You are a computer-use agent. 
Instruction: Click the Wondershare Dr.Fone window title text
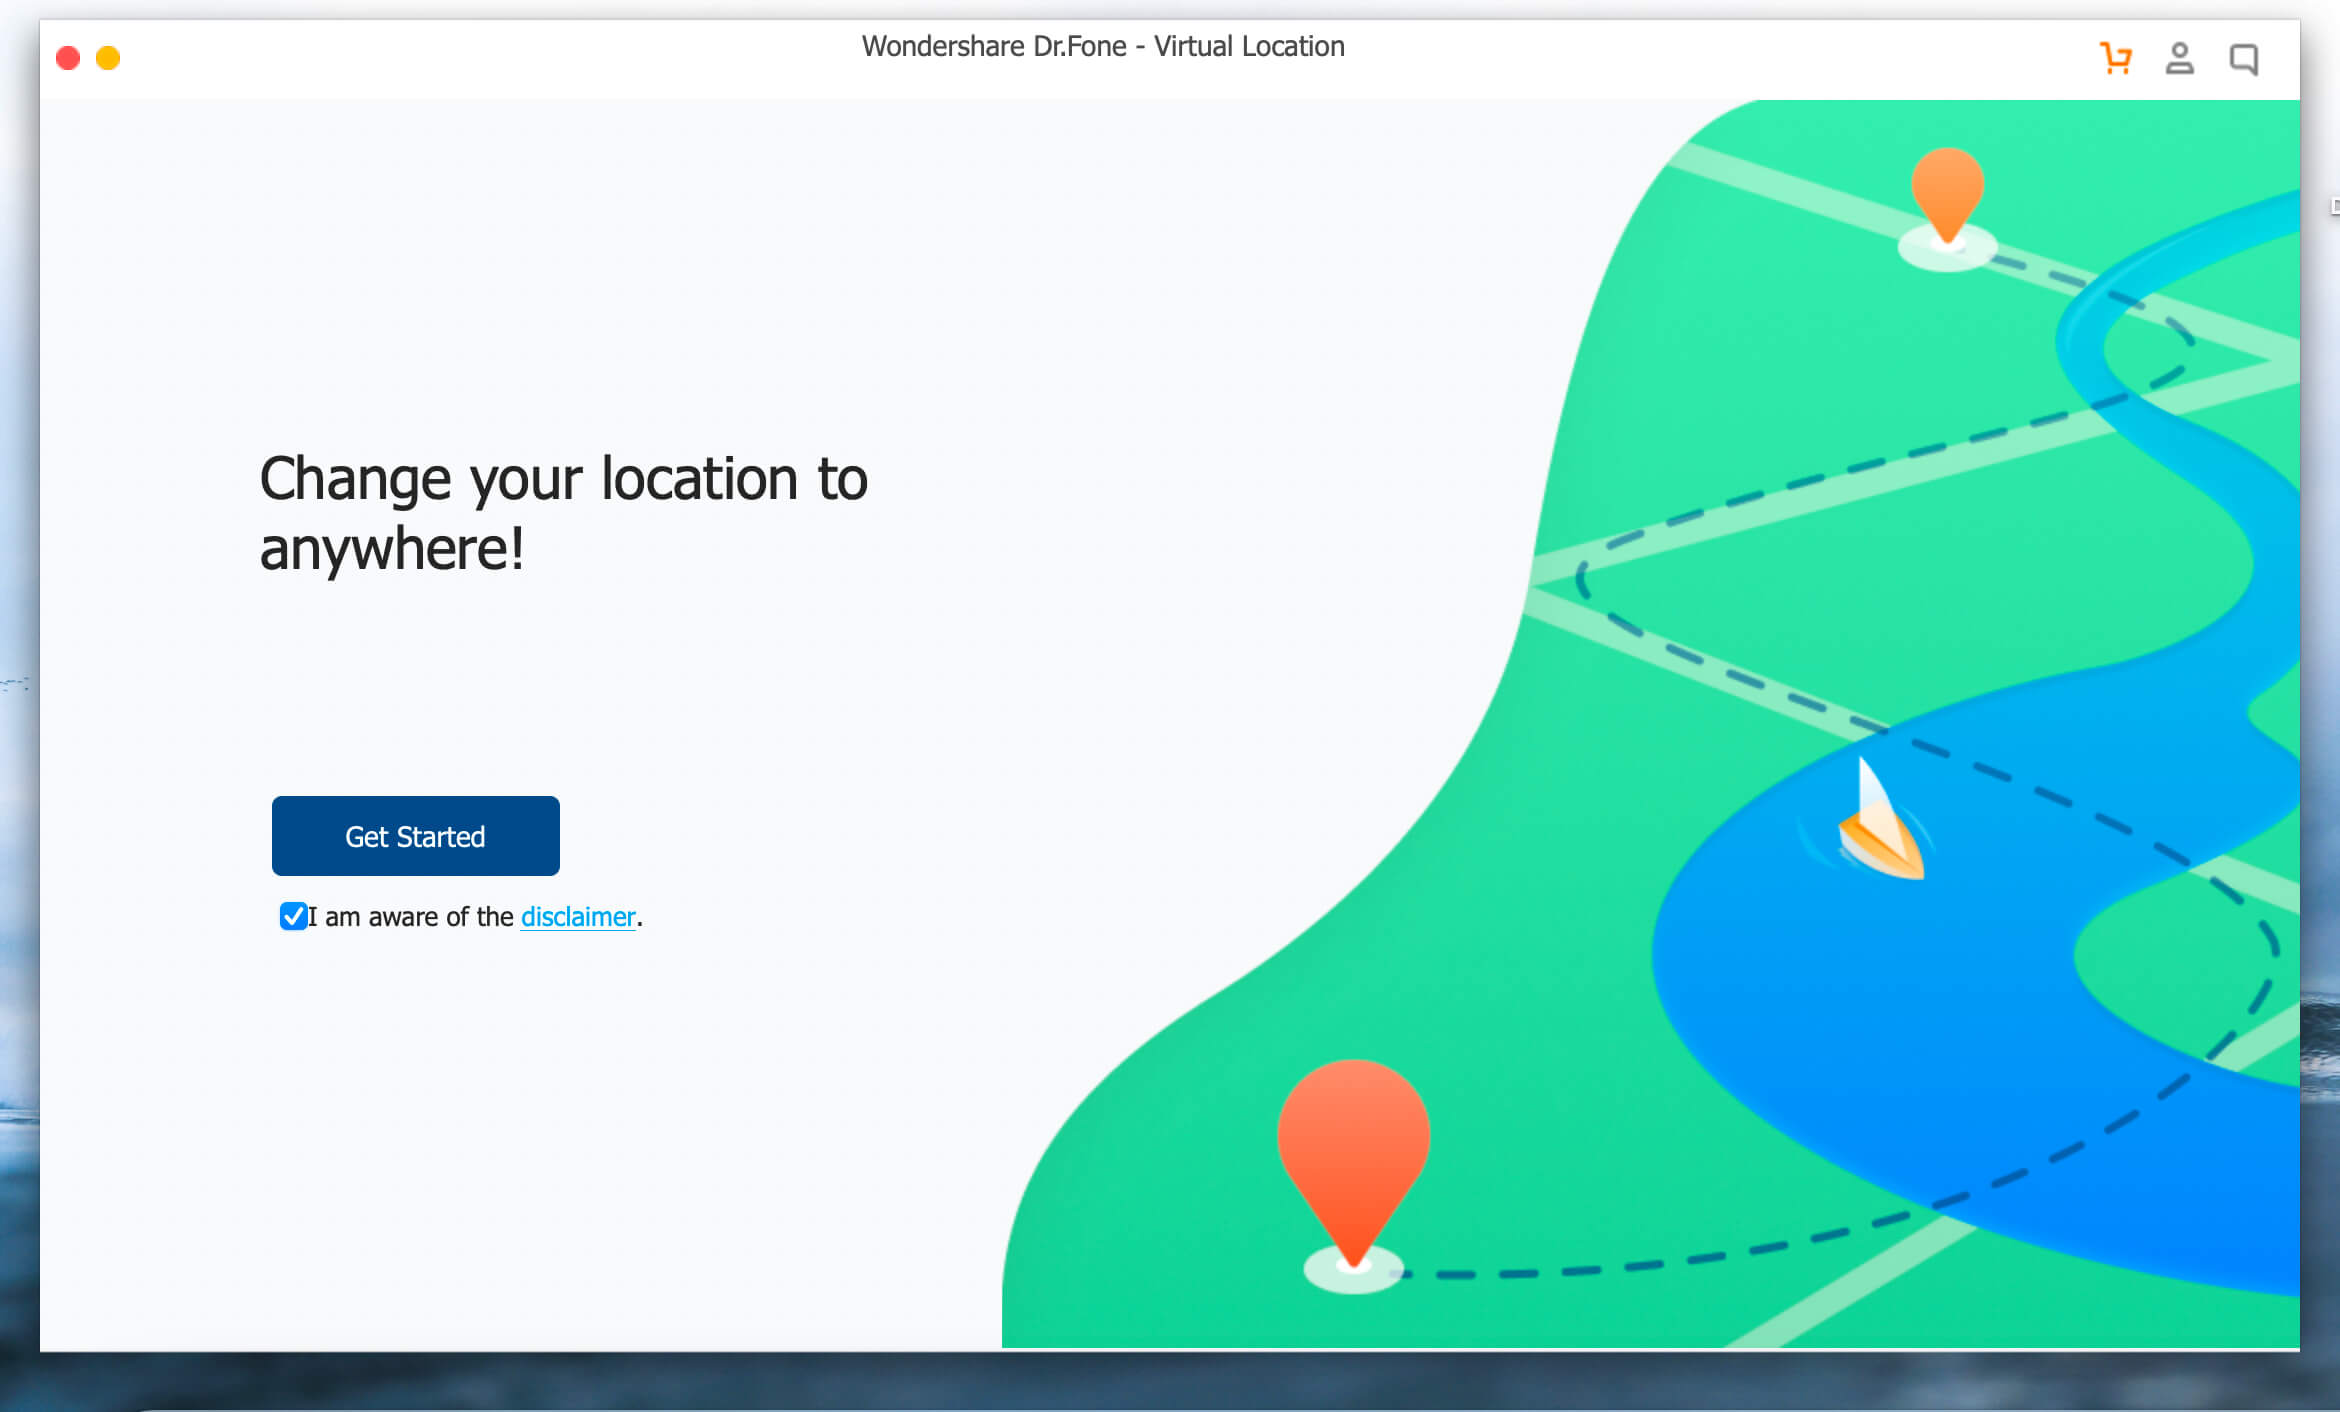[1102, 46]
